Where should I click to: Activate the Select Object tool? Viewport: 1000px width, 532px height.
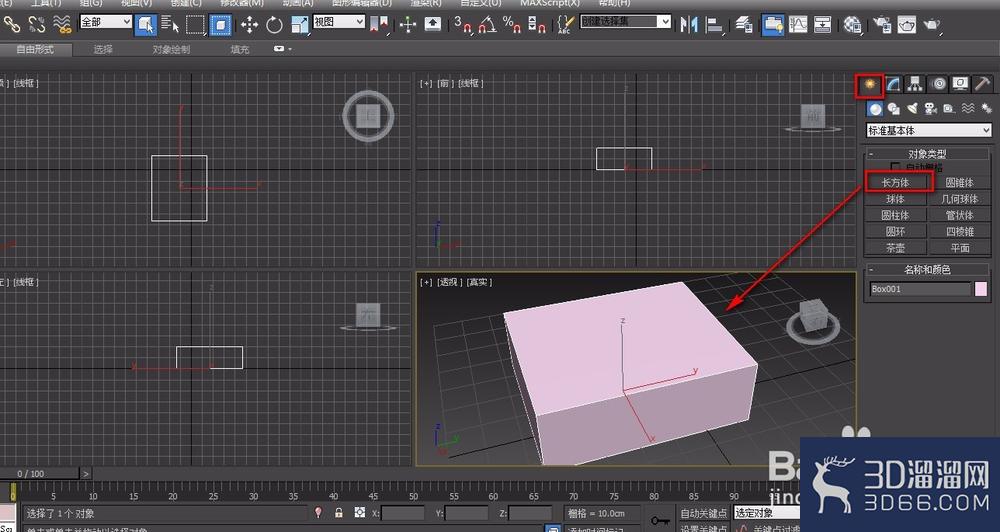pyautogui.click(x=146, y=25)
